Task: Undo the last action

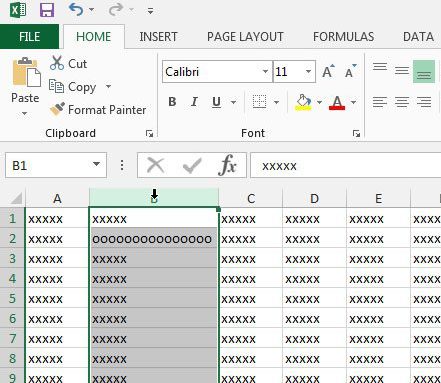Action: click(76, 10)
